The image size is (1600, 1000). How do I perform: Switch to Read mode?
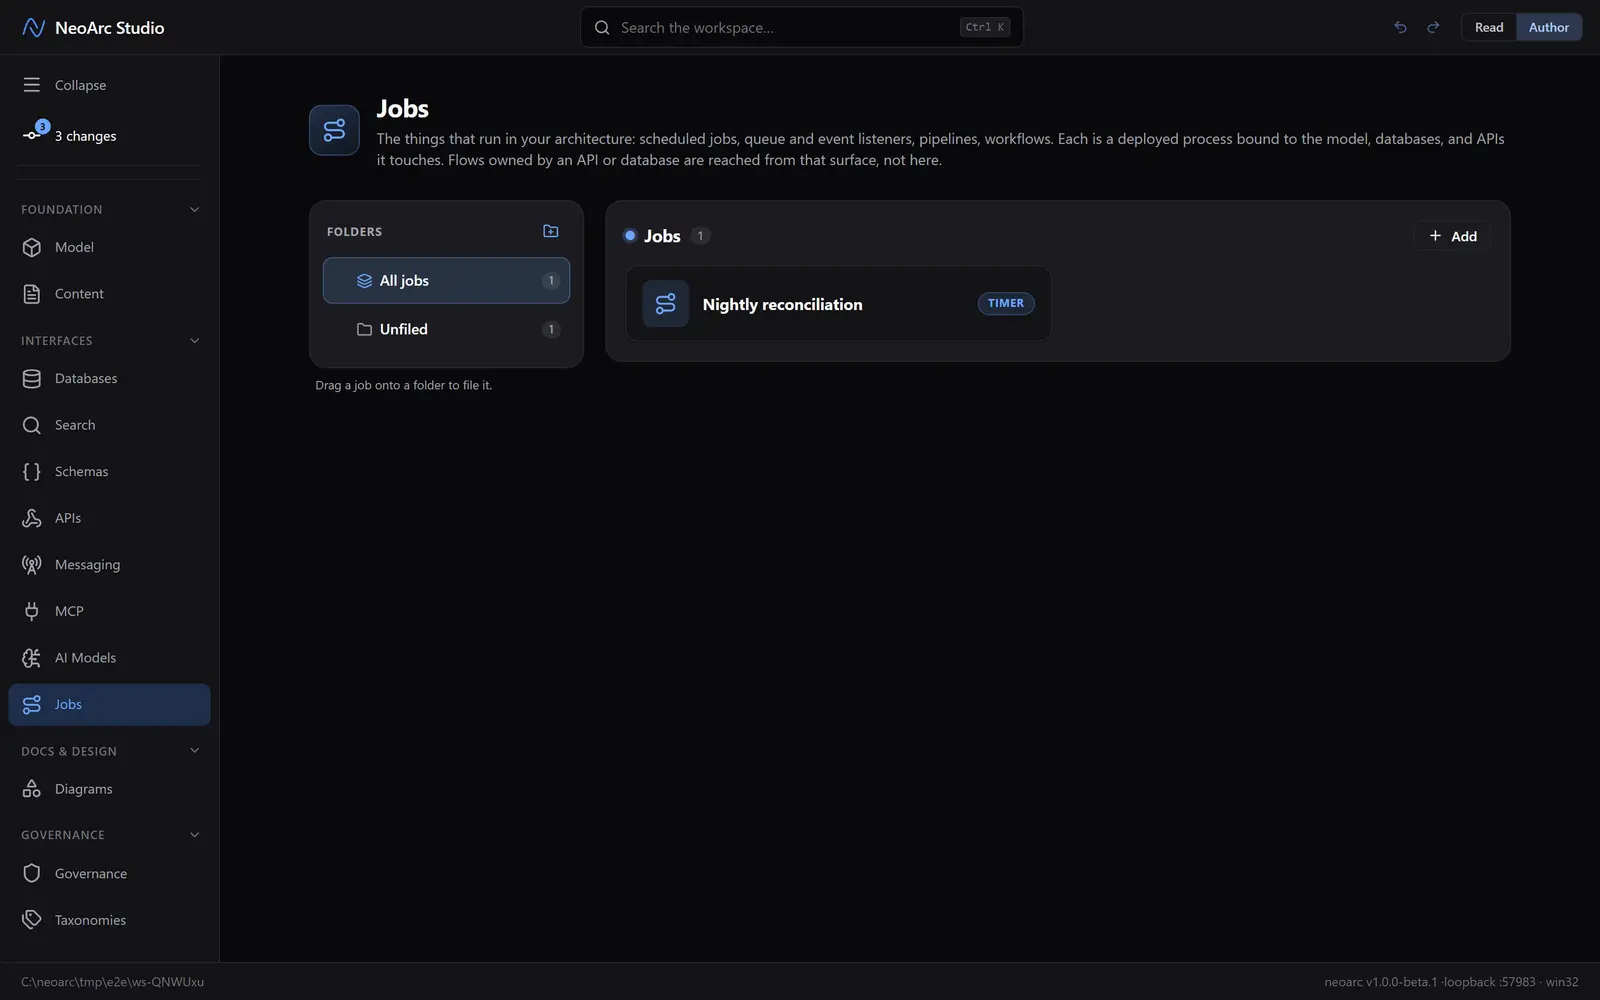click(1489, 27)
